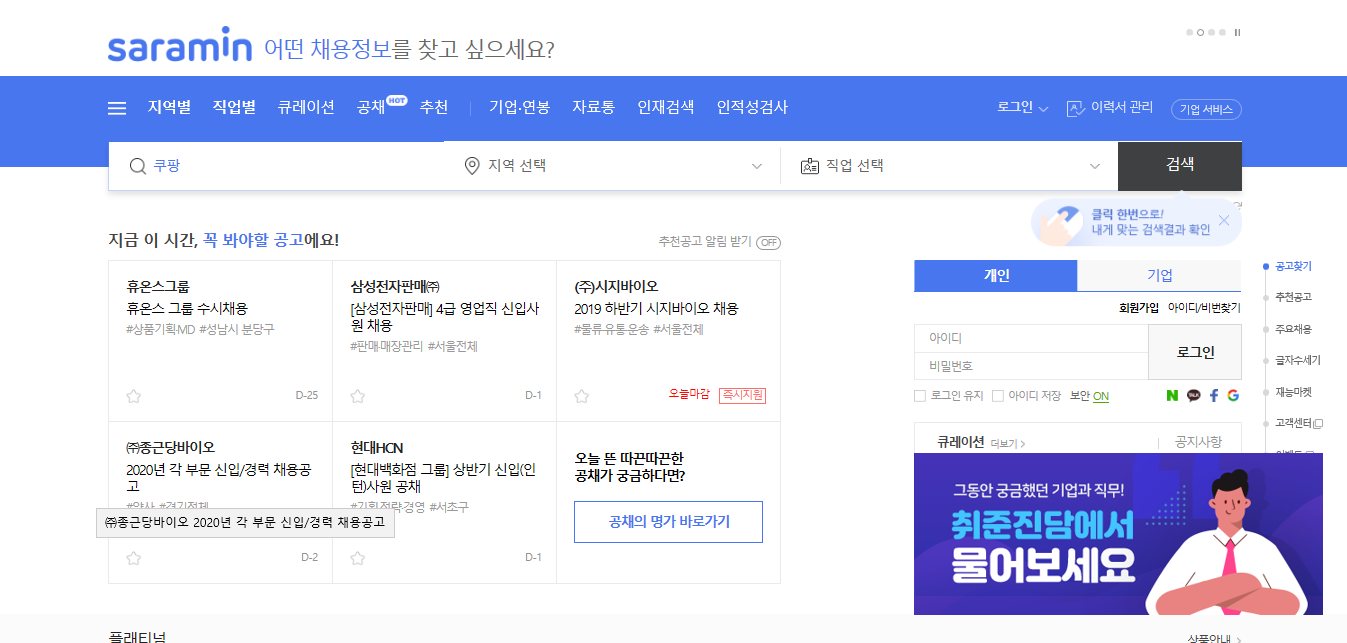Open 고객센터 in side navigation
The image size is (1347, 643).
tap(1298, 423)
